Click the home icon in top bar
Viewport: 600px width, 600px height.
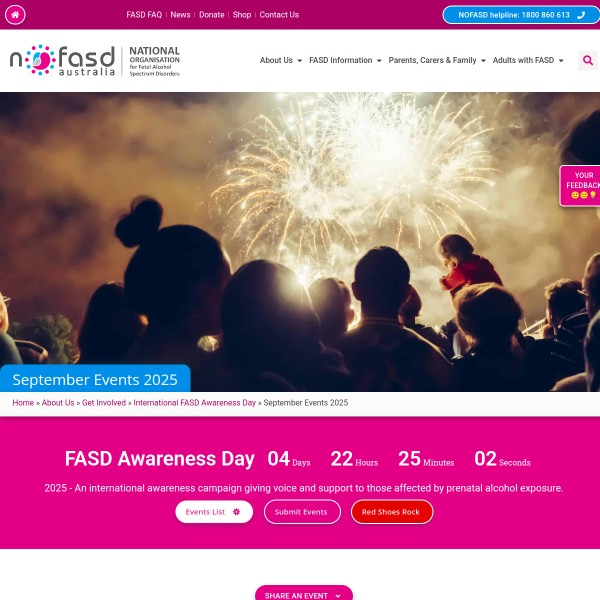coord(15,15)
